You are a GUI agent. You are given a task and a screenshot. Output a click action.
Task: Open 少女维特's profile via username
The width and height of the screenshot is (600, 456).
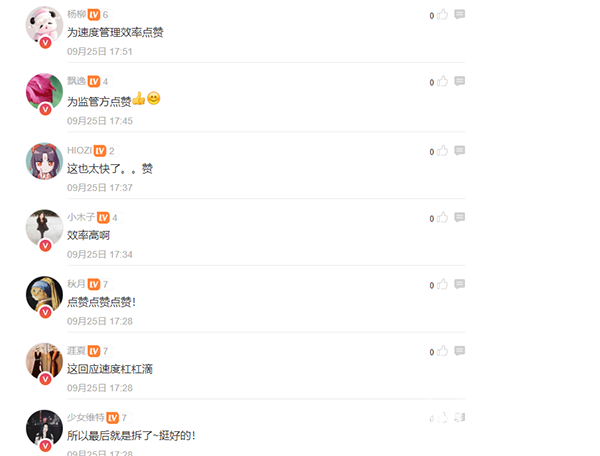click(86, 417)
